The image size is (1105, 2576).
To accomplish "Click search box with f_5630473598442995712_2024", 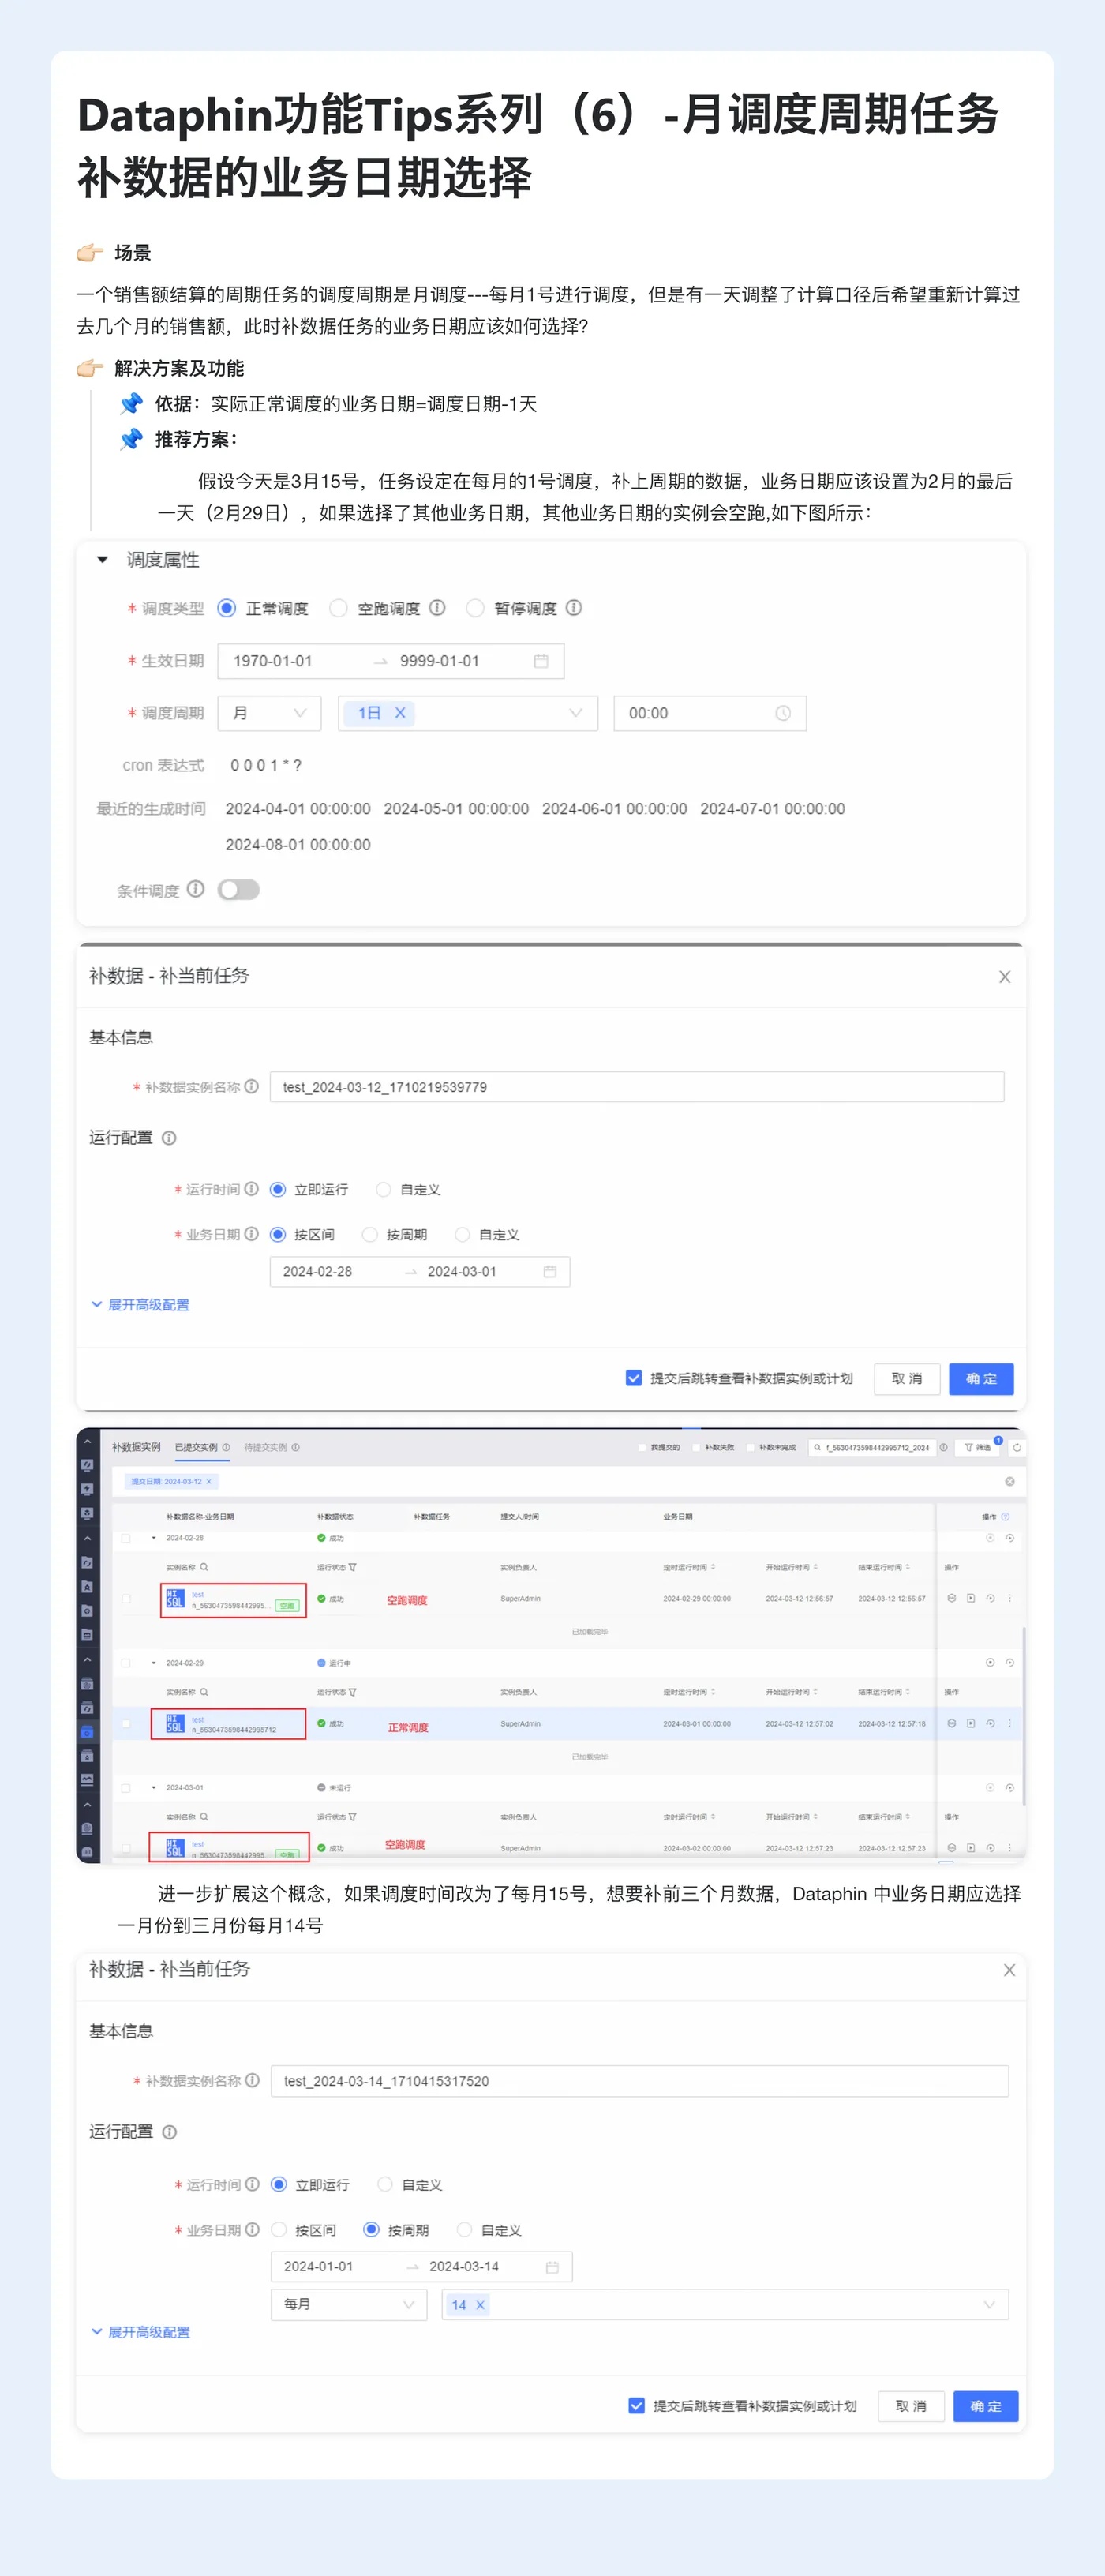I will (x=873, y=1448).
